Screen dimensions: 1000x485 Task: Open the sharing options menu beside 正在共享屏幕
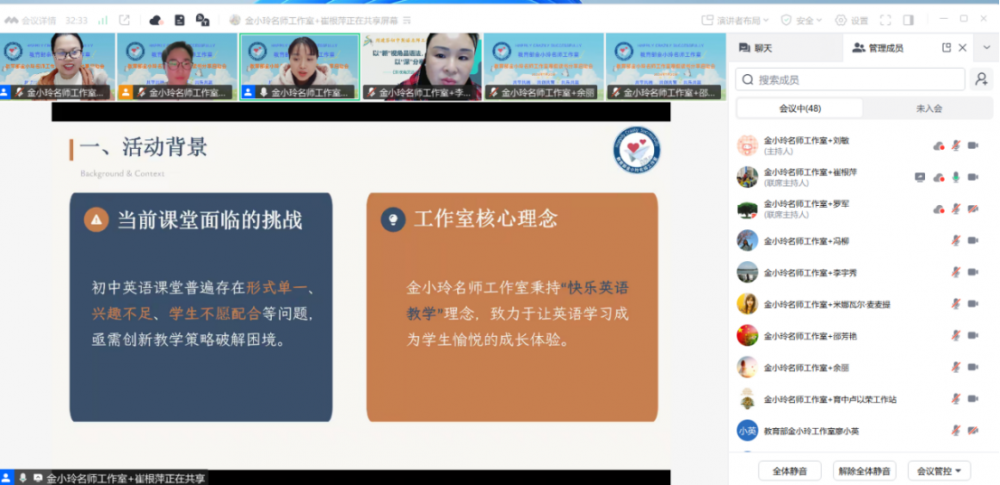(x=407, y=20)
